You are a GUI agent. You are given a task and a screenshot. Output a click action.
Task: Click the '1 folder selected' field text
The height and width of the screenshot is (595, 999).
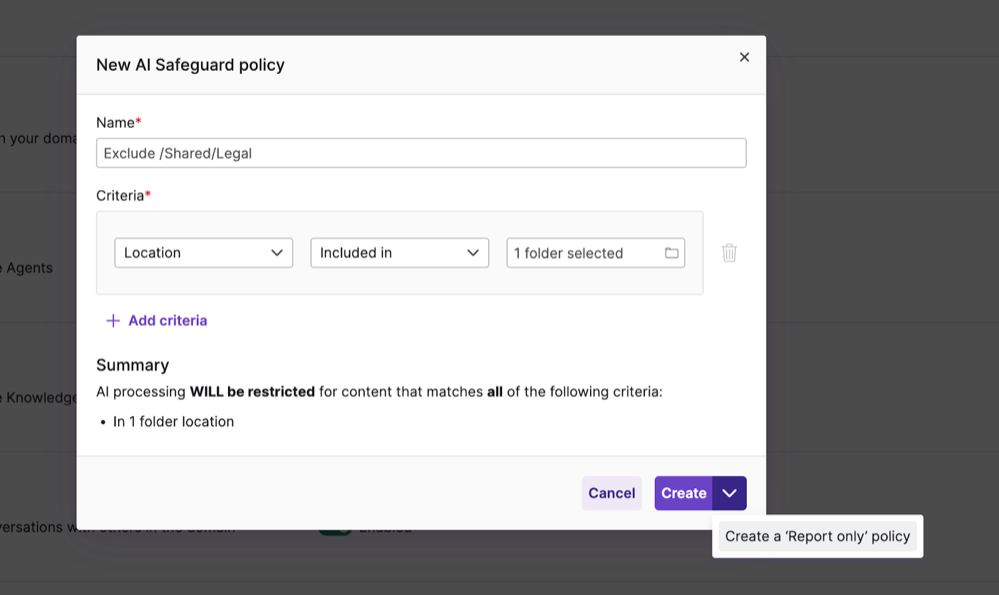(x=568, y=254)
